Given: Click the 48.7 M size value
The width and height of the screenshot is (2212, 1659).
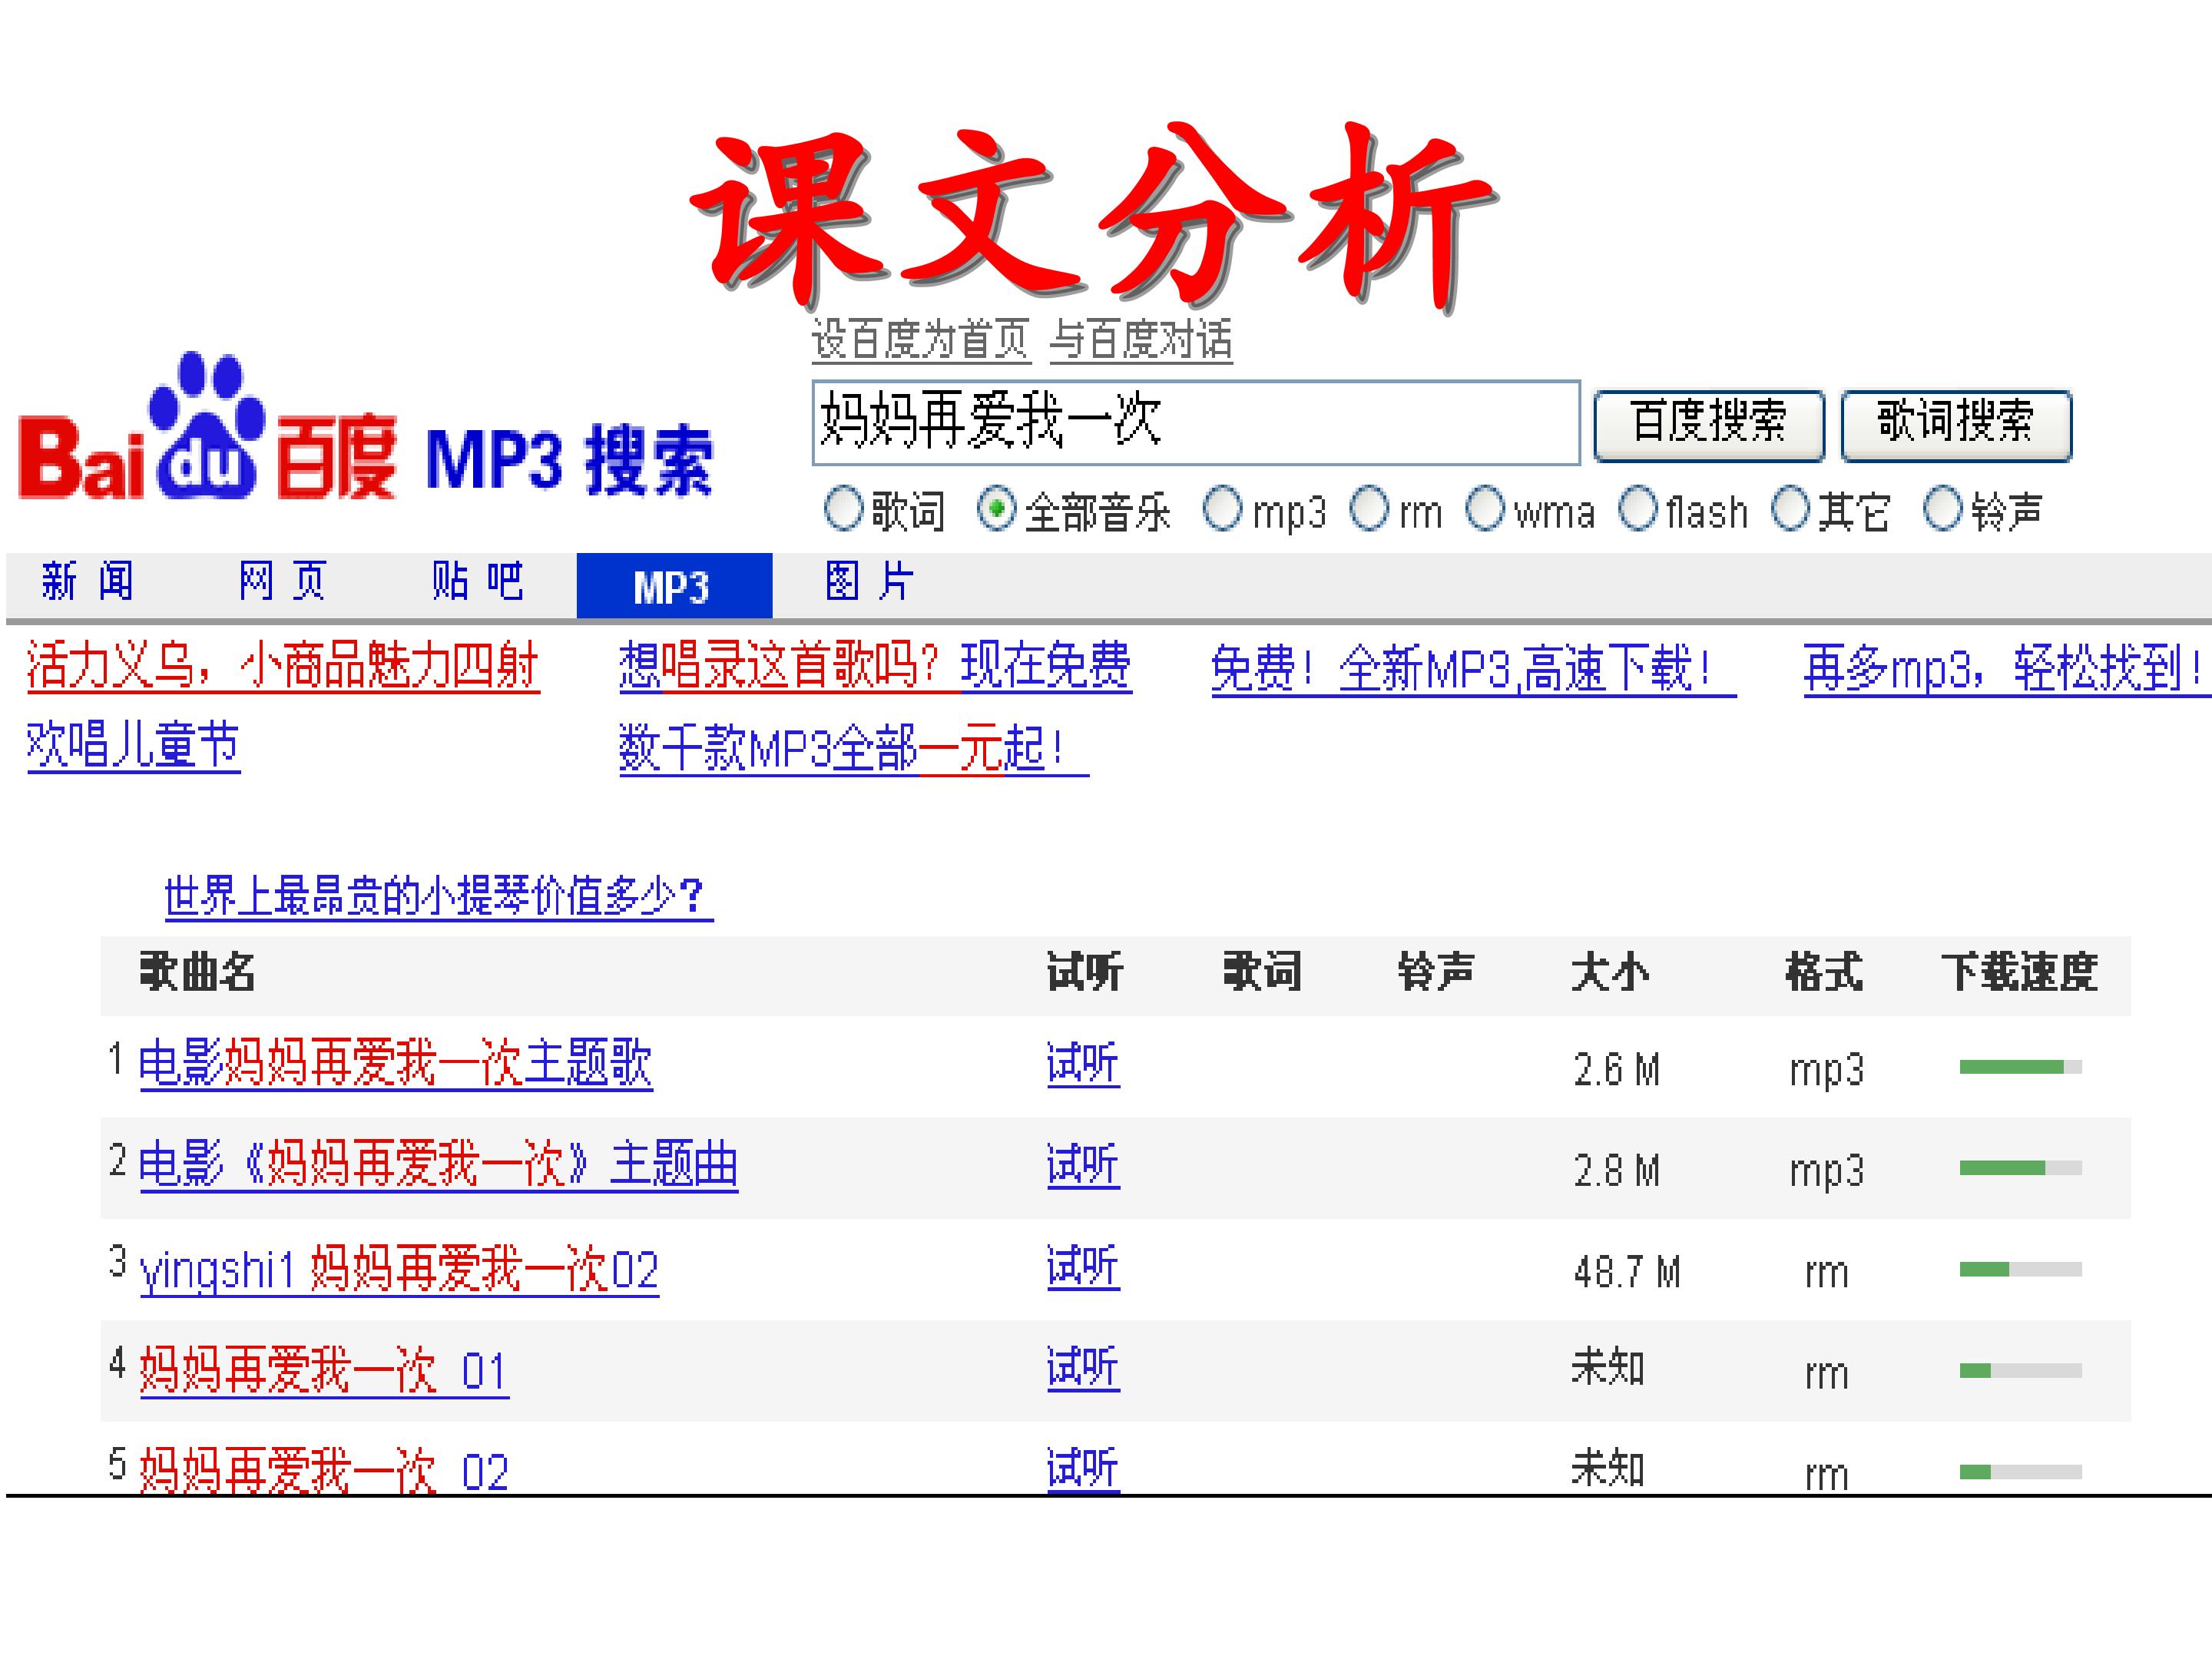Looking at the screenshot, I should tap(1627, 1272).
